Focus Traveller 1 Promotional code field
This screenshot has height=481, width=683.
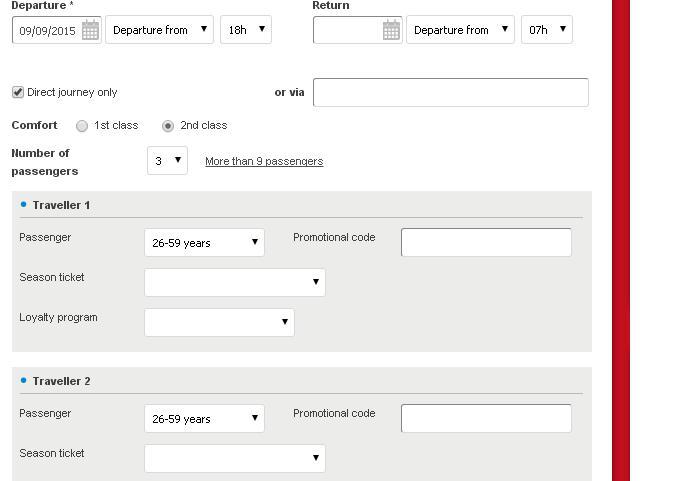[x=486, y=242]
